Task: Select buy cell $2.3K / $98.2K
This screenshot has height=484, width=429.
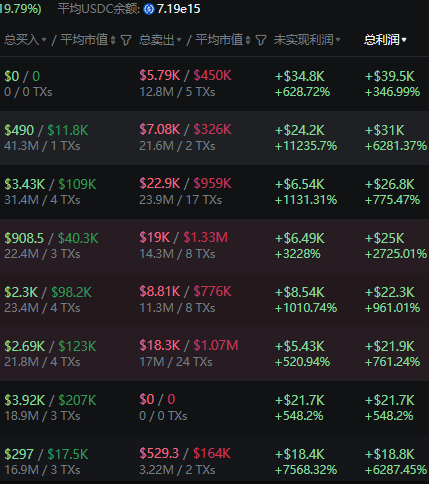Action: (48, 292)
